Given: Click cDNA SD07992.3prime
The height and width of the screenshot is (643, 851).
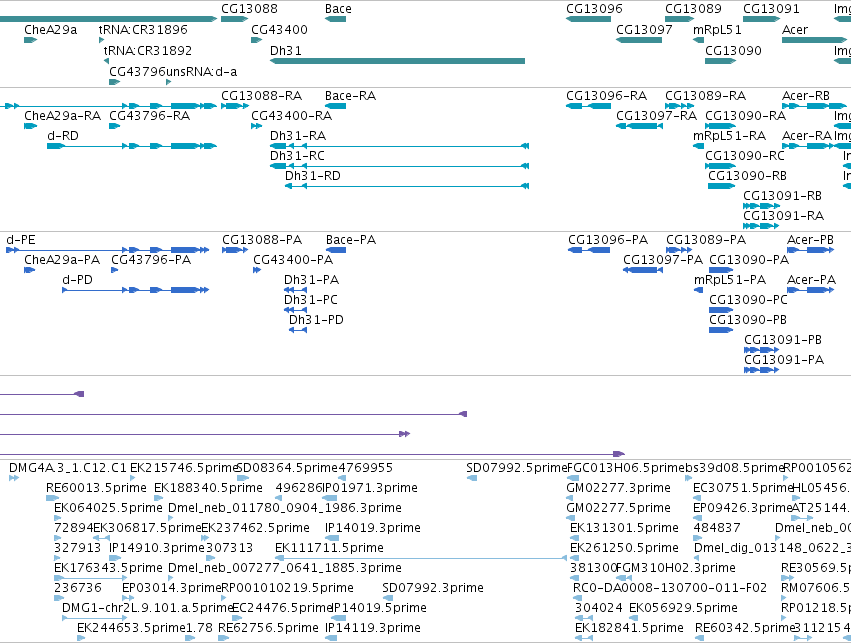Looking at the screenshot, I should click(x=433, y=588).
